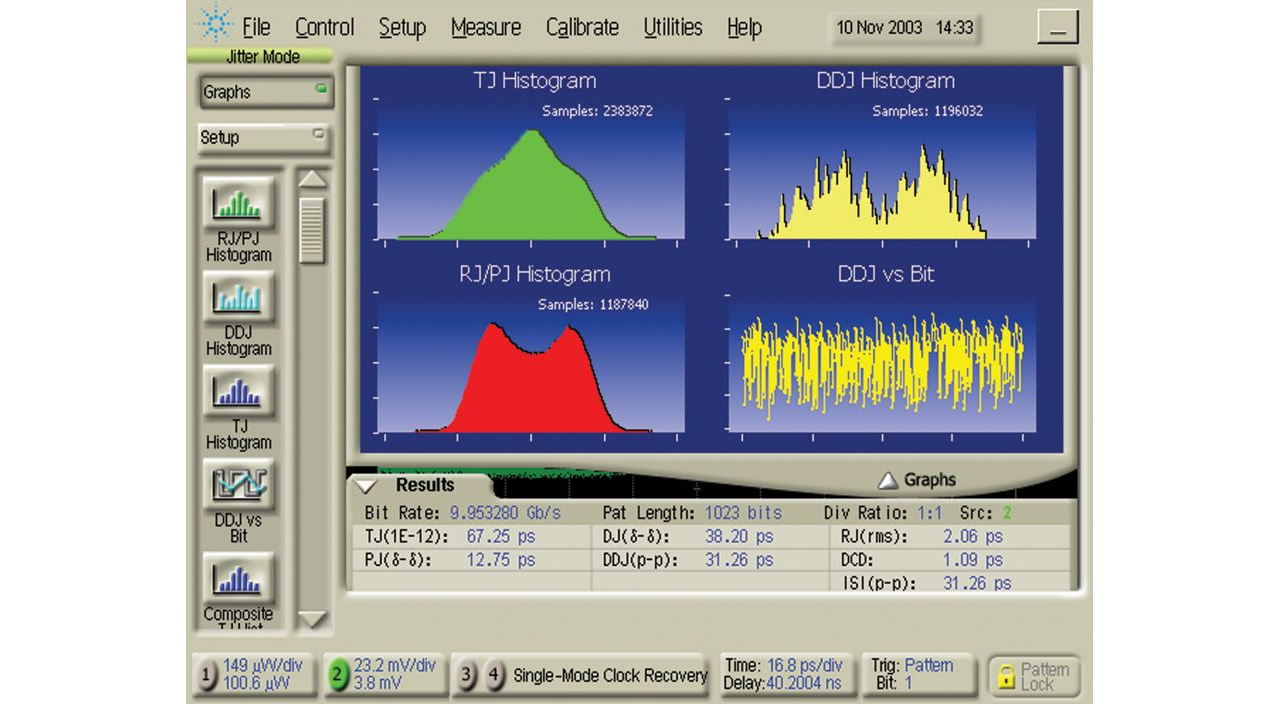
Task: Click the Samples: 1187840 readout
Action: coord(593,304)
